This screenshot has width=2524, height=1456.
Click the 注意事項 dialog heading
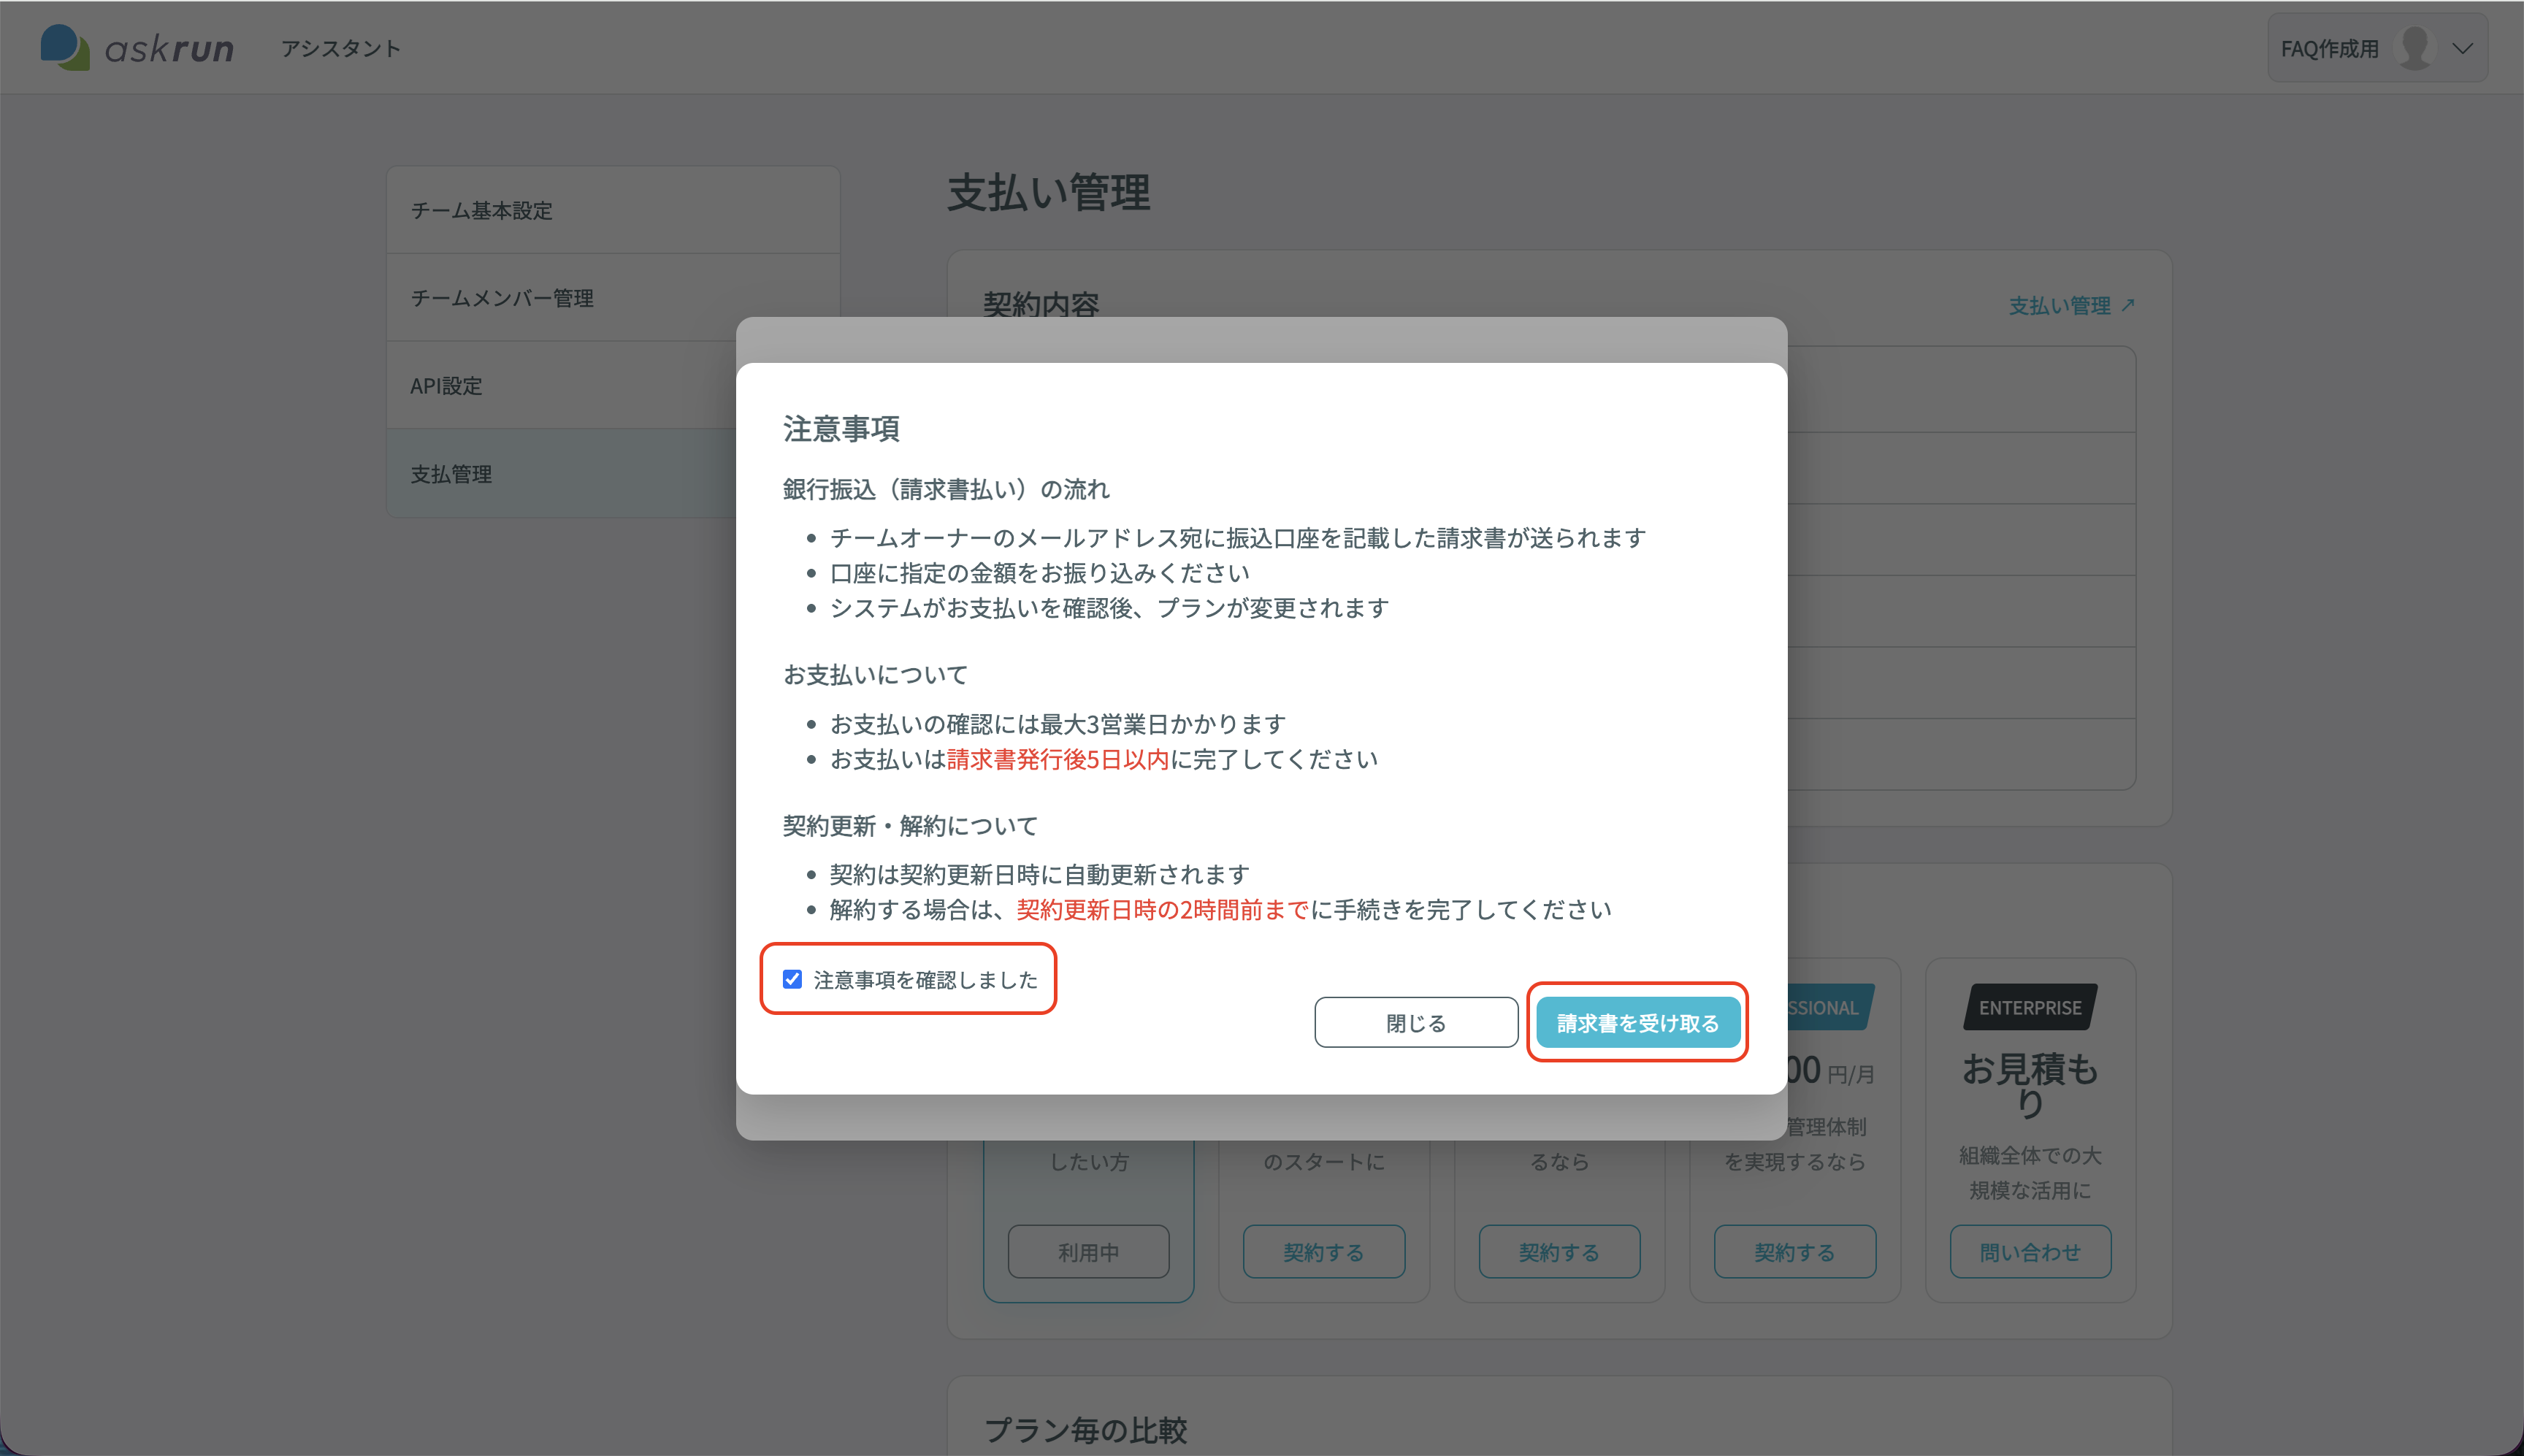pyautogui.click(x=841, y=428)
